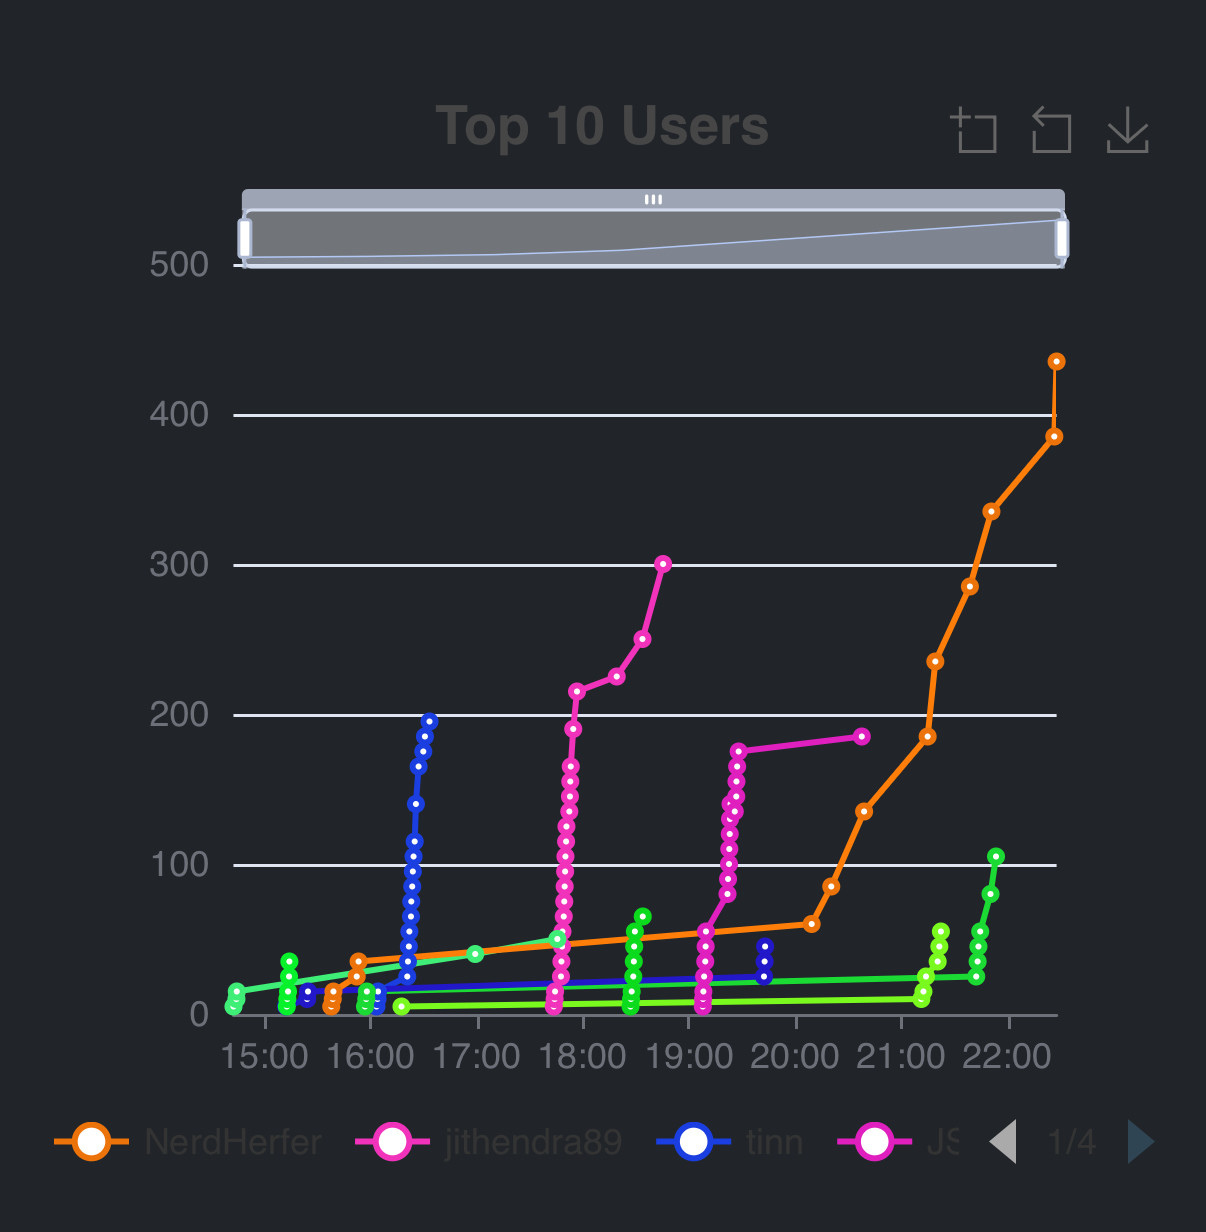Go to next legend page arrow

click(x=1141, y=1141)
